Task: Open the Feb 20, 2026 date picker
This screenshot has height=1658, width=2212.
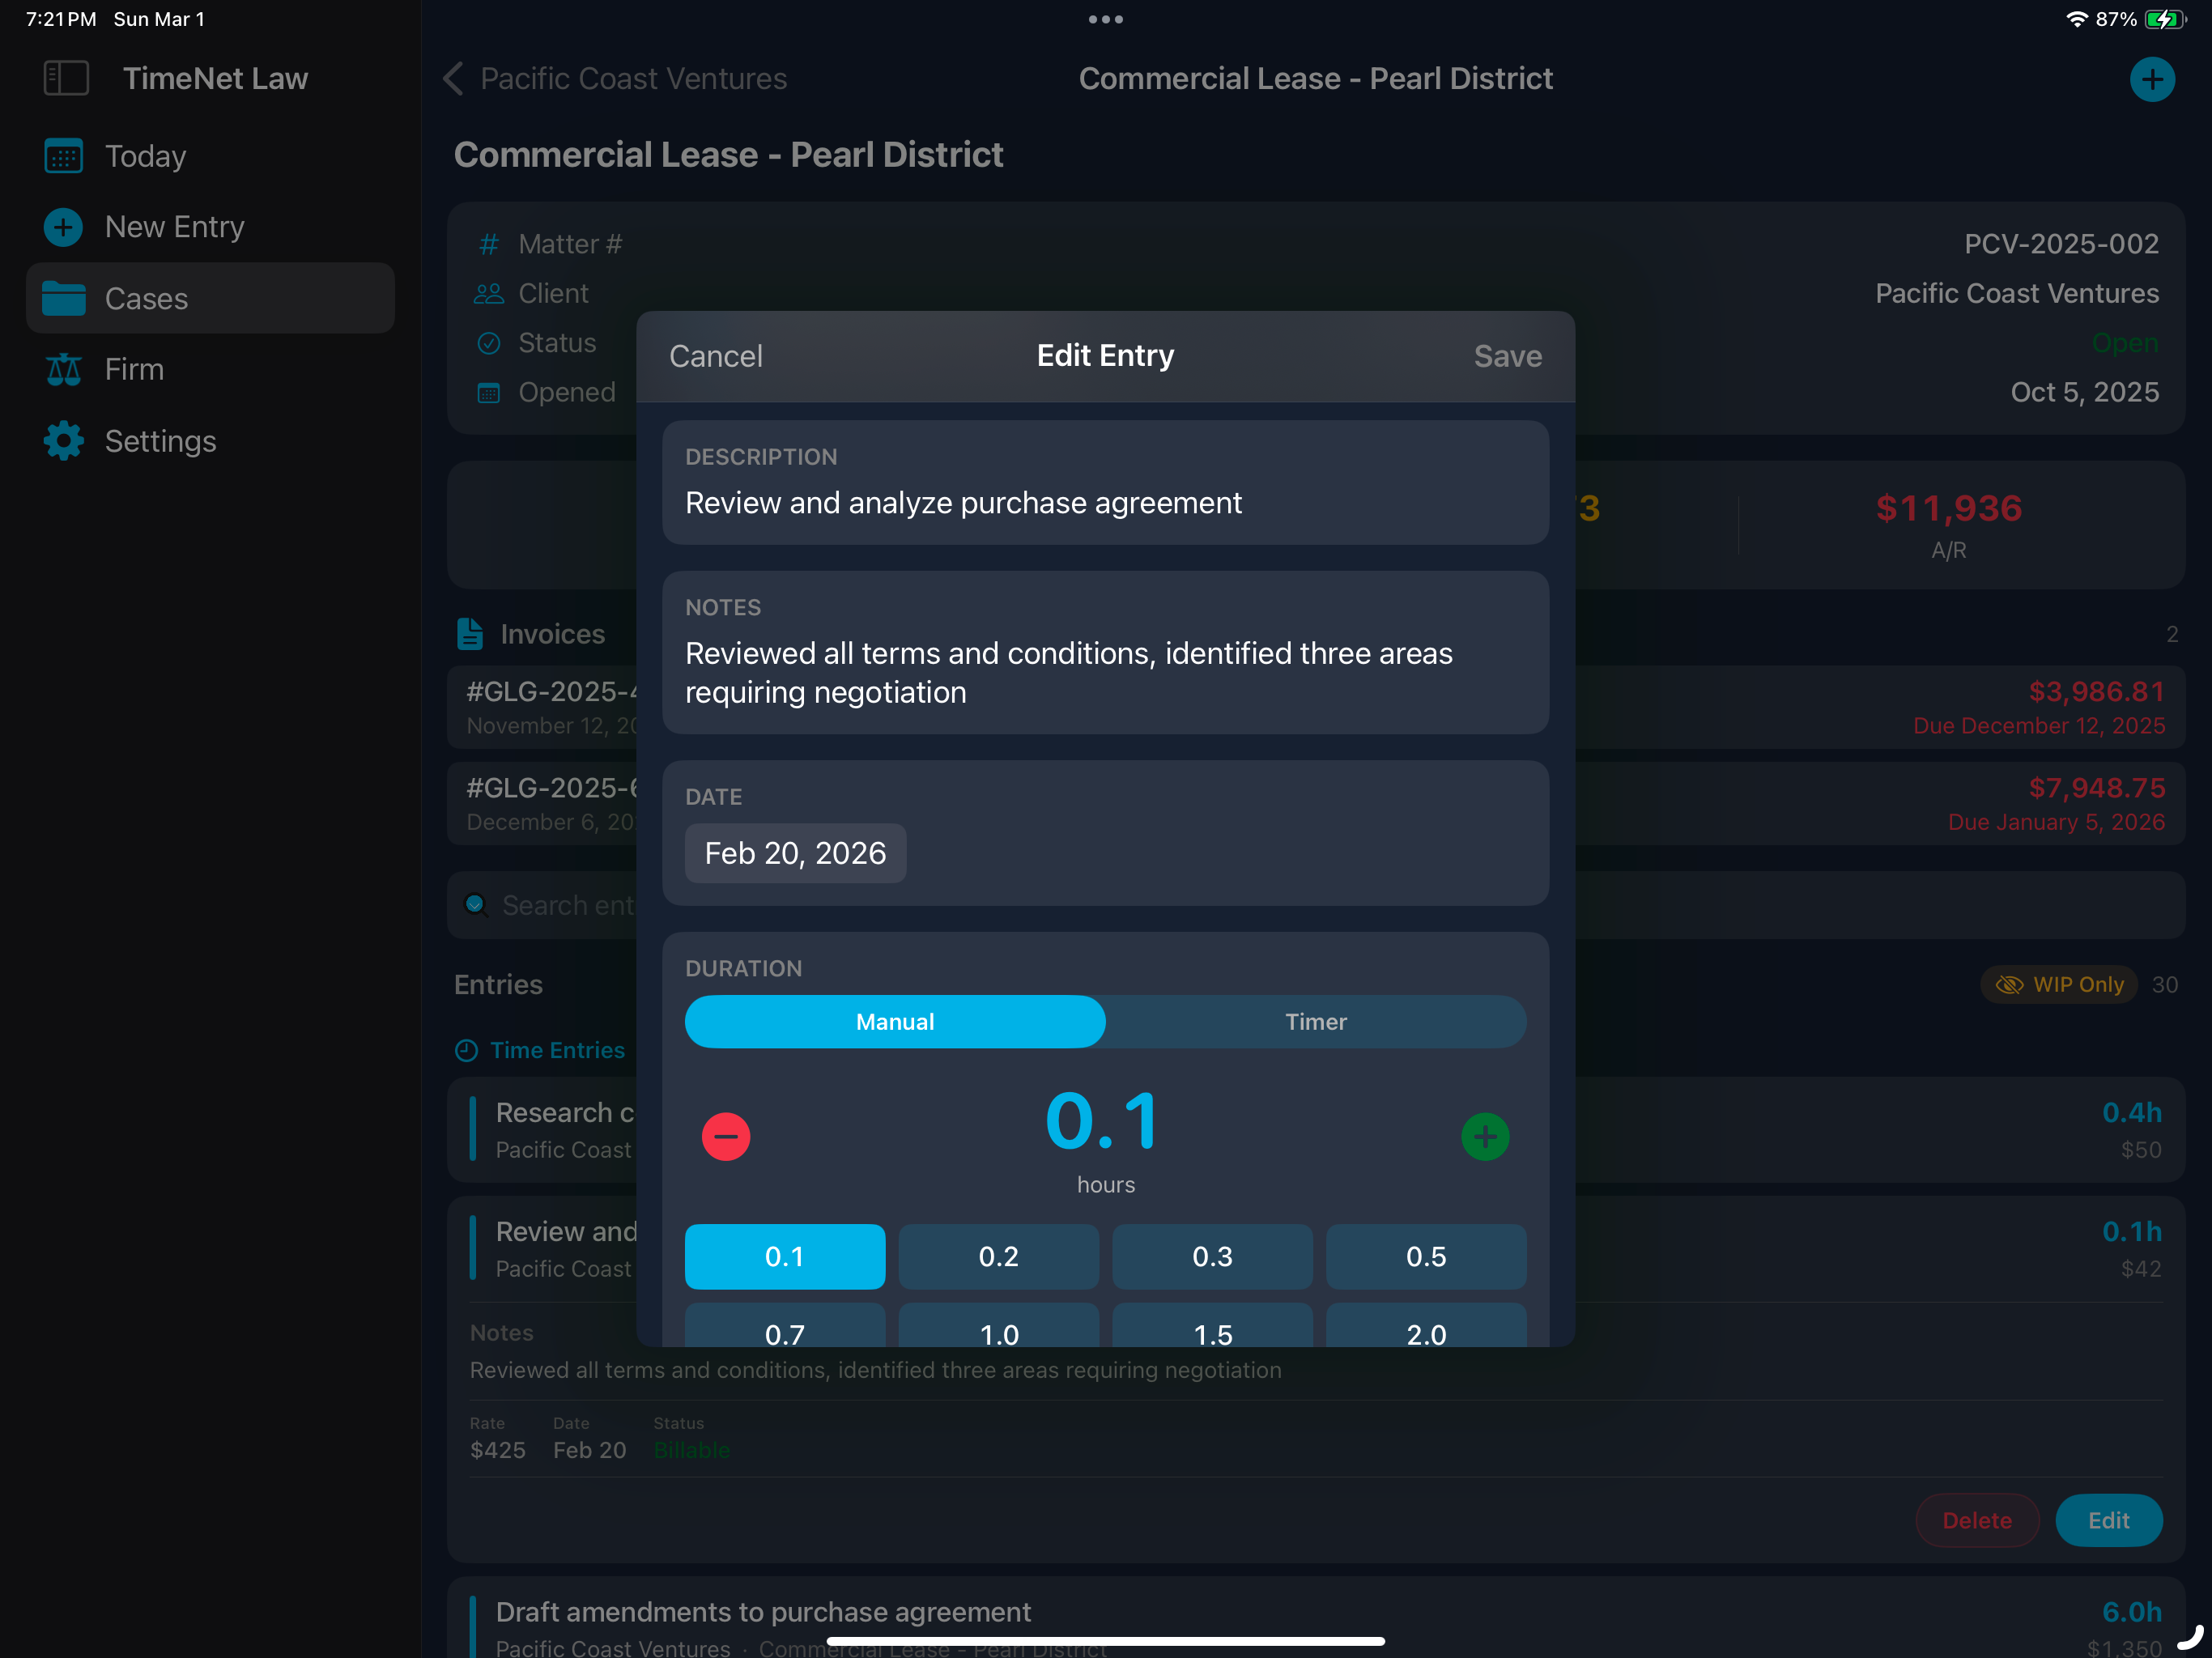Action: [x=796, y=853]
